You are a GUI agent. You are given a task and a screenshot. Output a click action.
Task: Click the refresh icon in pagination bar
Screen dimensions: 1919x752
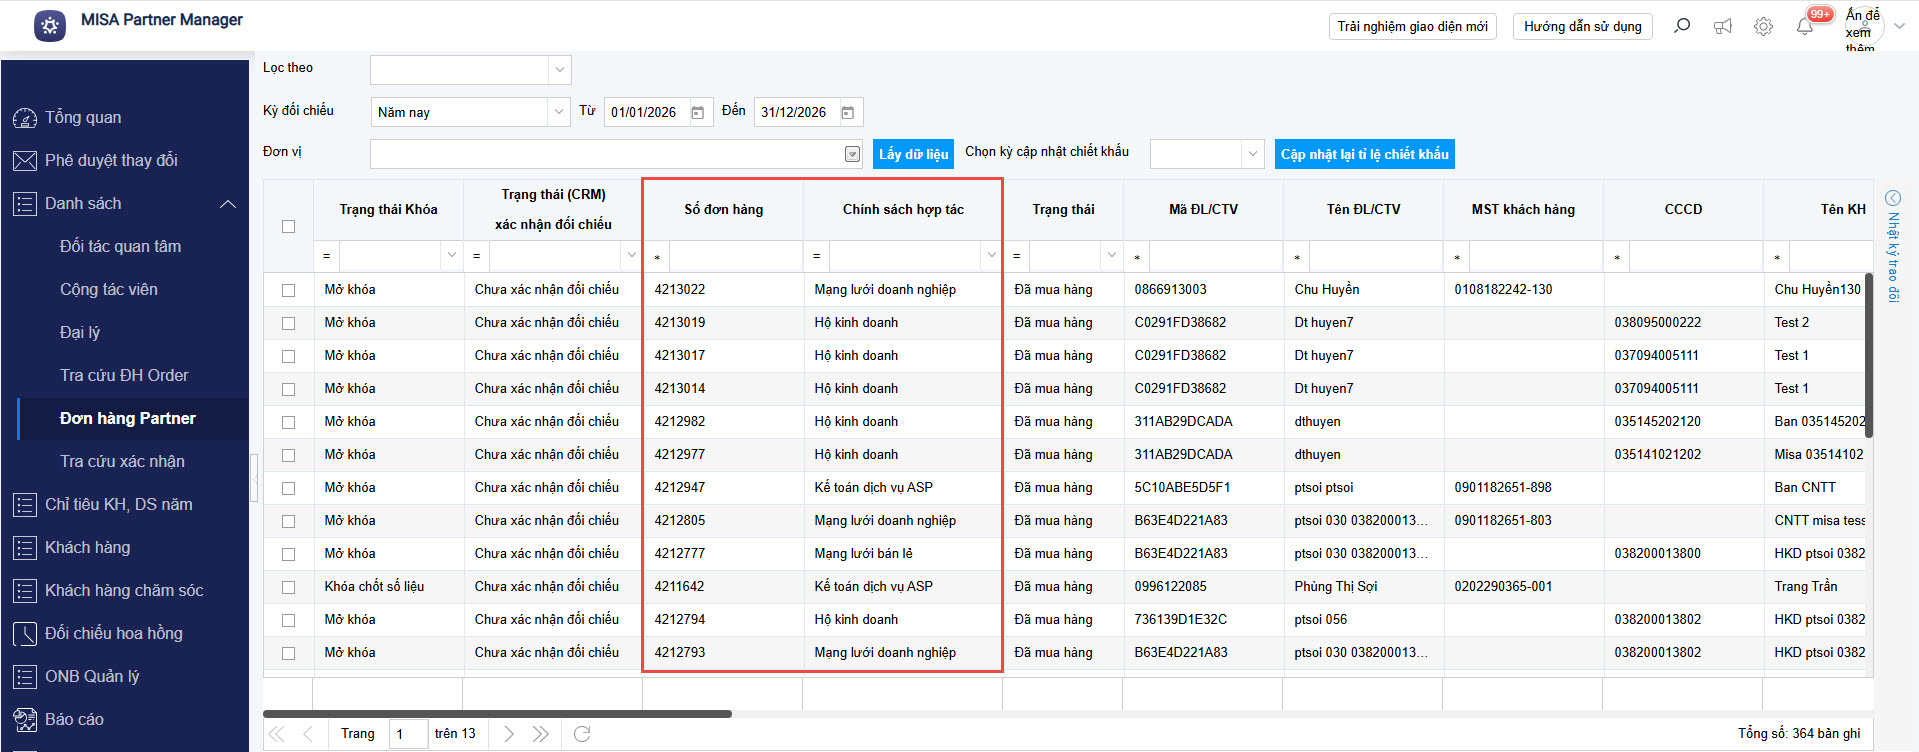pos(582,734)
